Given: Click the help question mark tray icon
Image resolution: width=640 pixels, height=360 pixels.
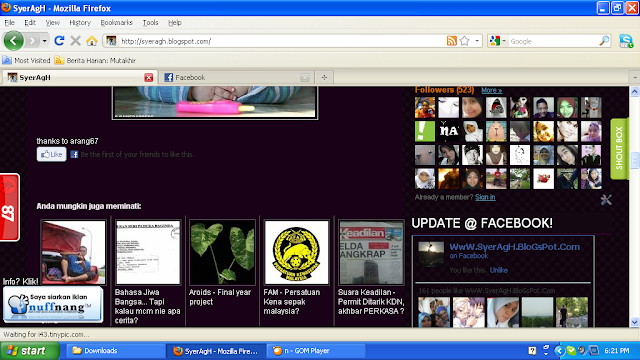Looking at the screenshot, I should tap(532, 351).
